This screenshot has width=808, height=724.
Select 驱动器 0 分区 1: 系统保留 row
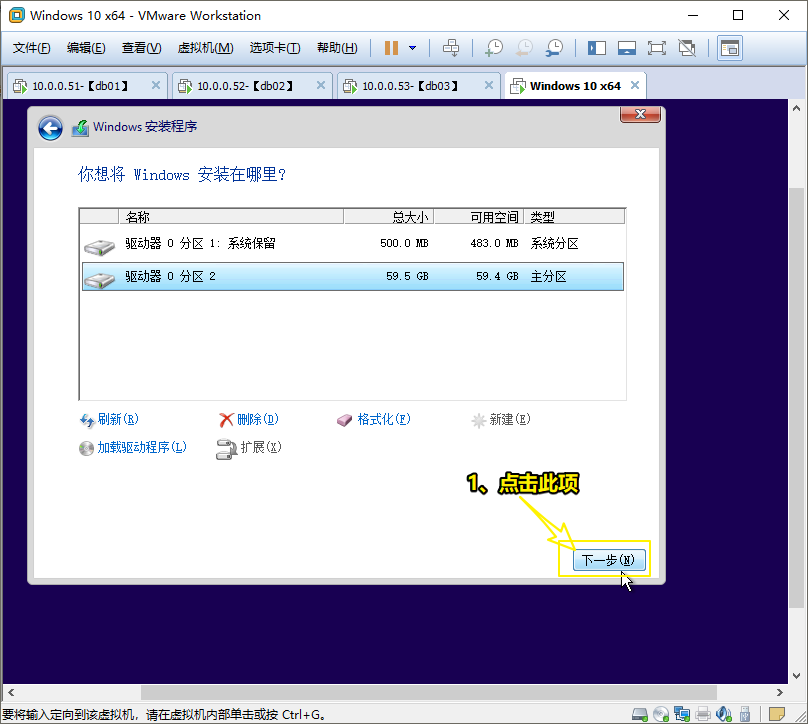352,244
